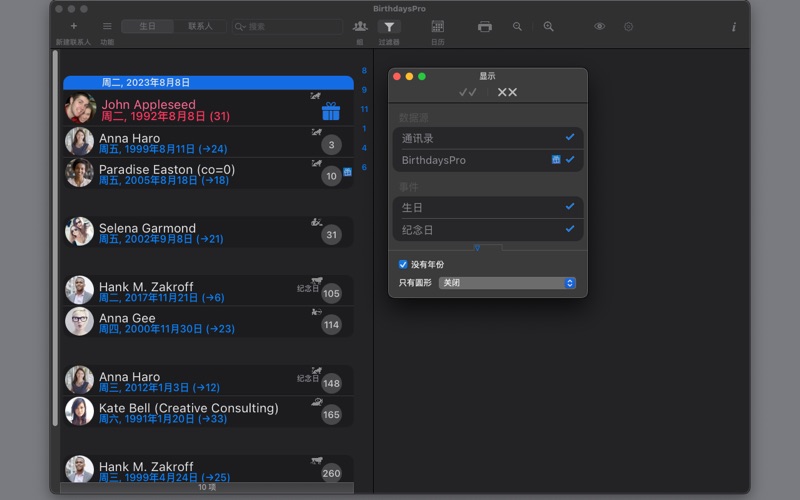The image size is (800, 500).
Task: Click the info icon at toolbar right
Action: coord(733,27)
